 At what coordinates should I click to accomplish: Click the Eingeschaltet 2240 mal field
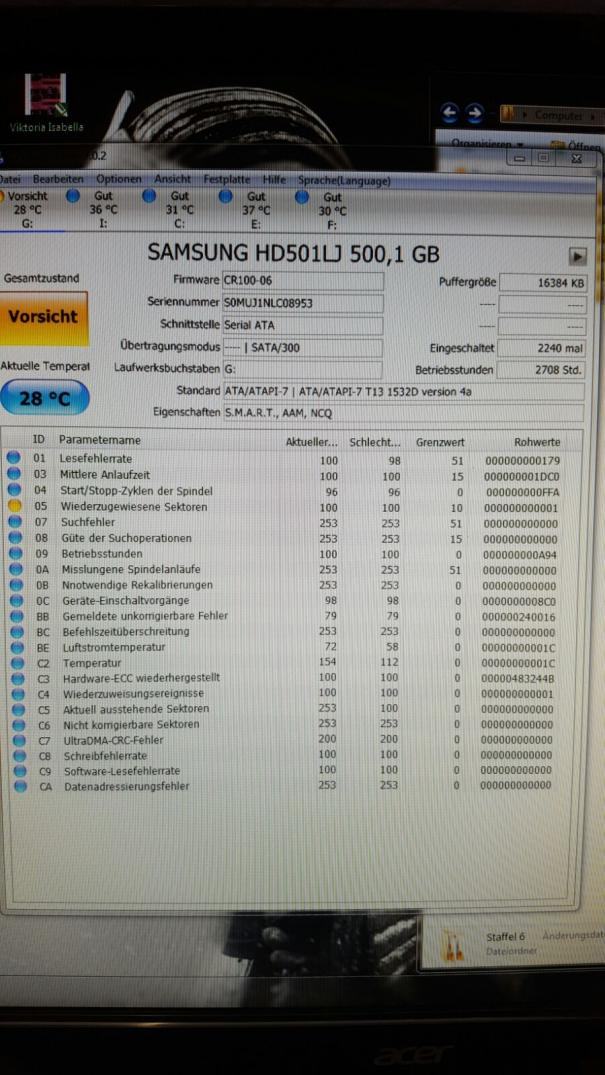541,348
